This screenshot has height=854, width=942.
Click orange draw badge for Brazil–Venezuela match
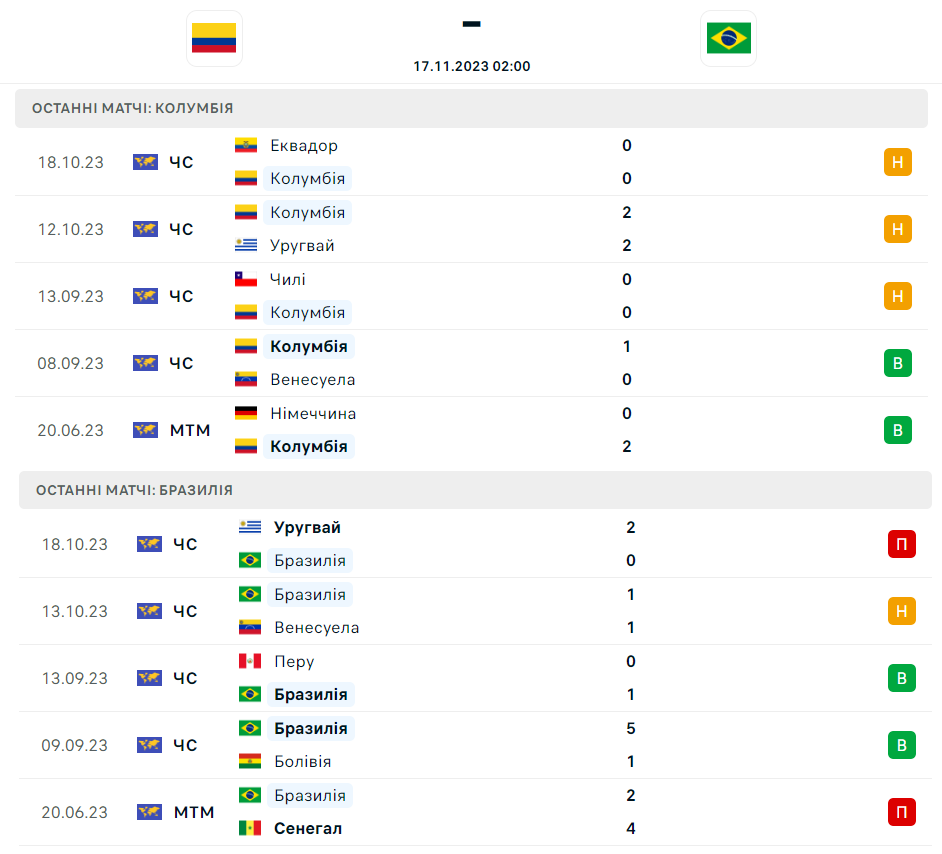[x=902, y=611]
